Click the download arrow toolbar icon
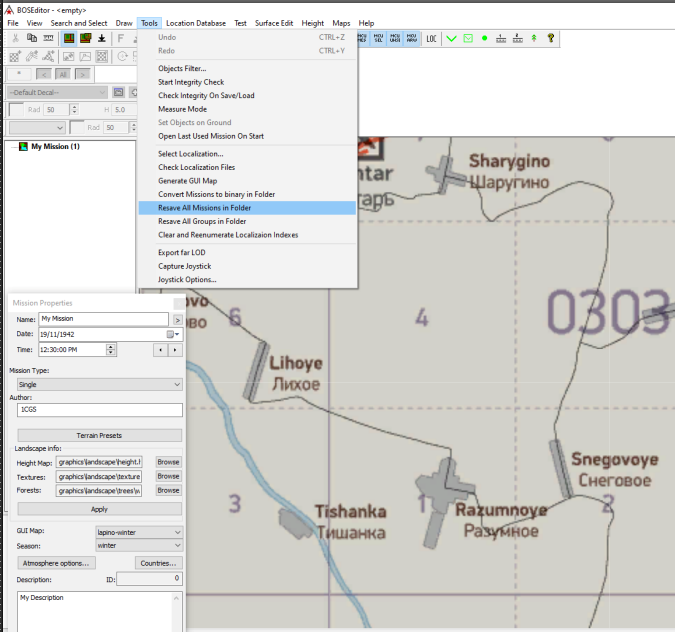 click(103, 39)
